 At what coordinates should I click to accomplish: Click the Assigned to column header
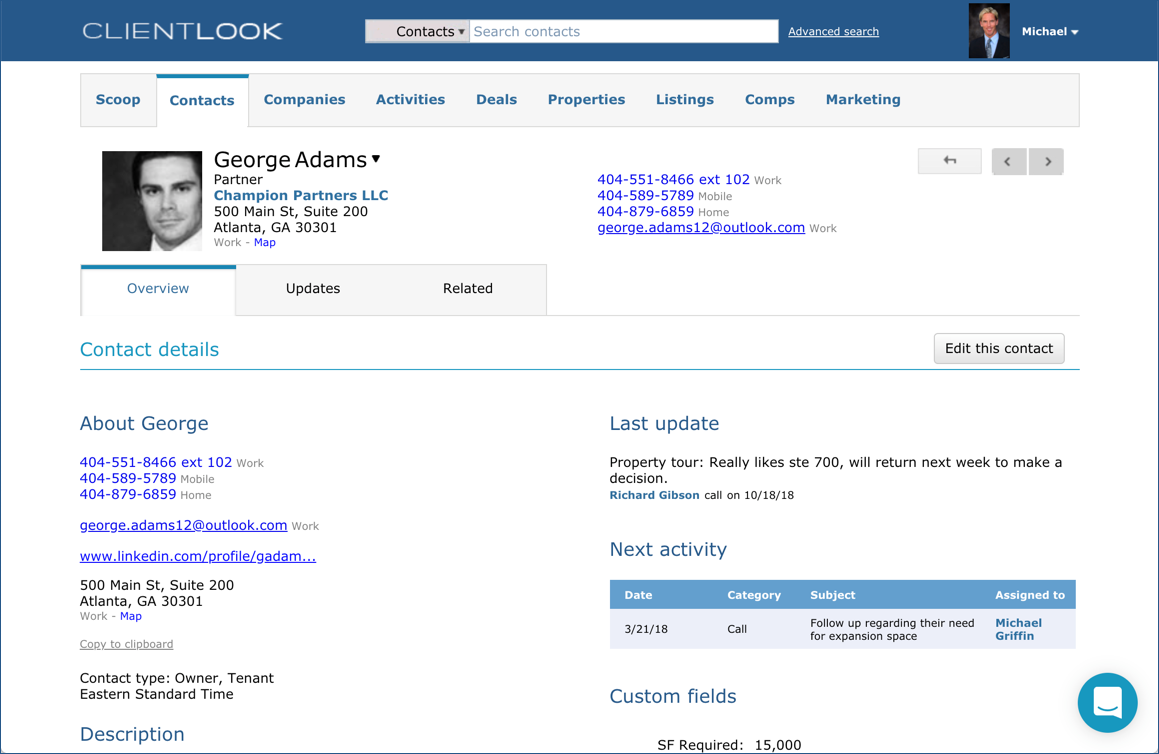[1030, 595]
